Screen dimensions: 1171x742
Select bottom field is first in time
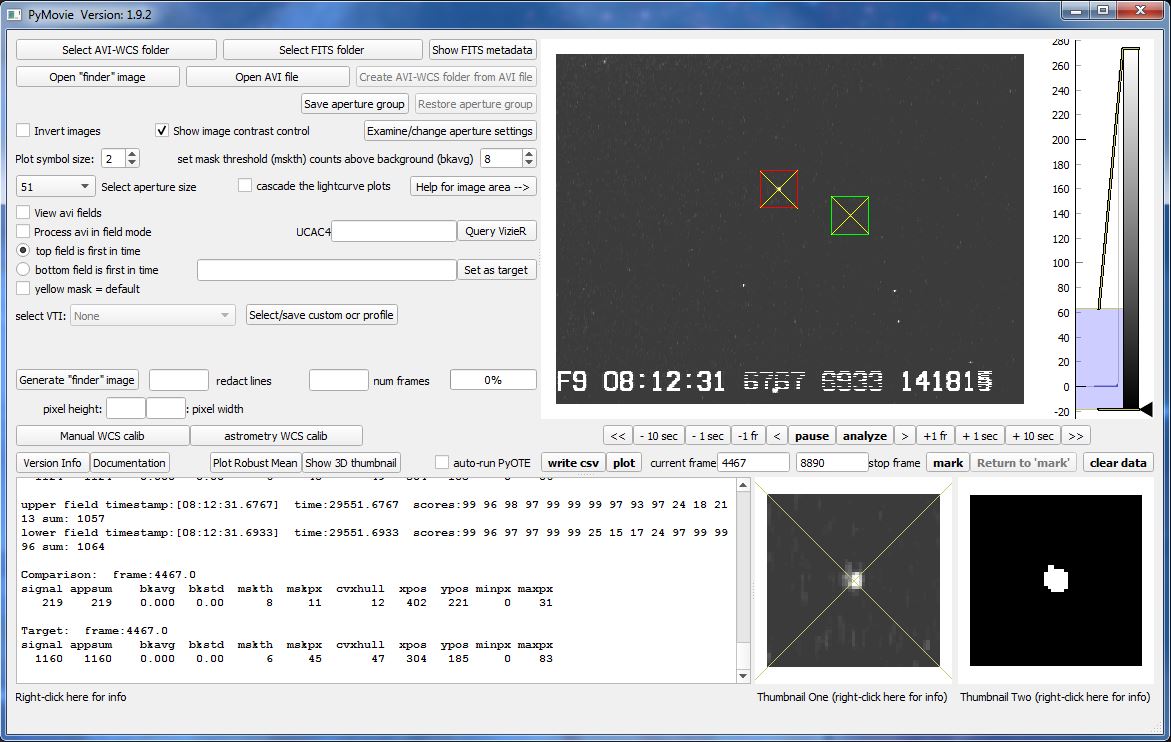24,270
